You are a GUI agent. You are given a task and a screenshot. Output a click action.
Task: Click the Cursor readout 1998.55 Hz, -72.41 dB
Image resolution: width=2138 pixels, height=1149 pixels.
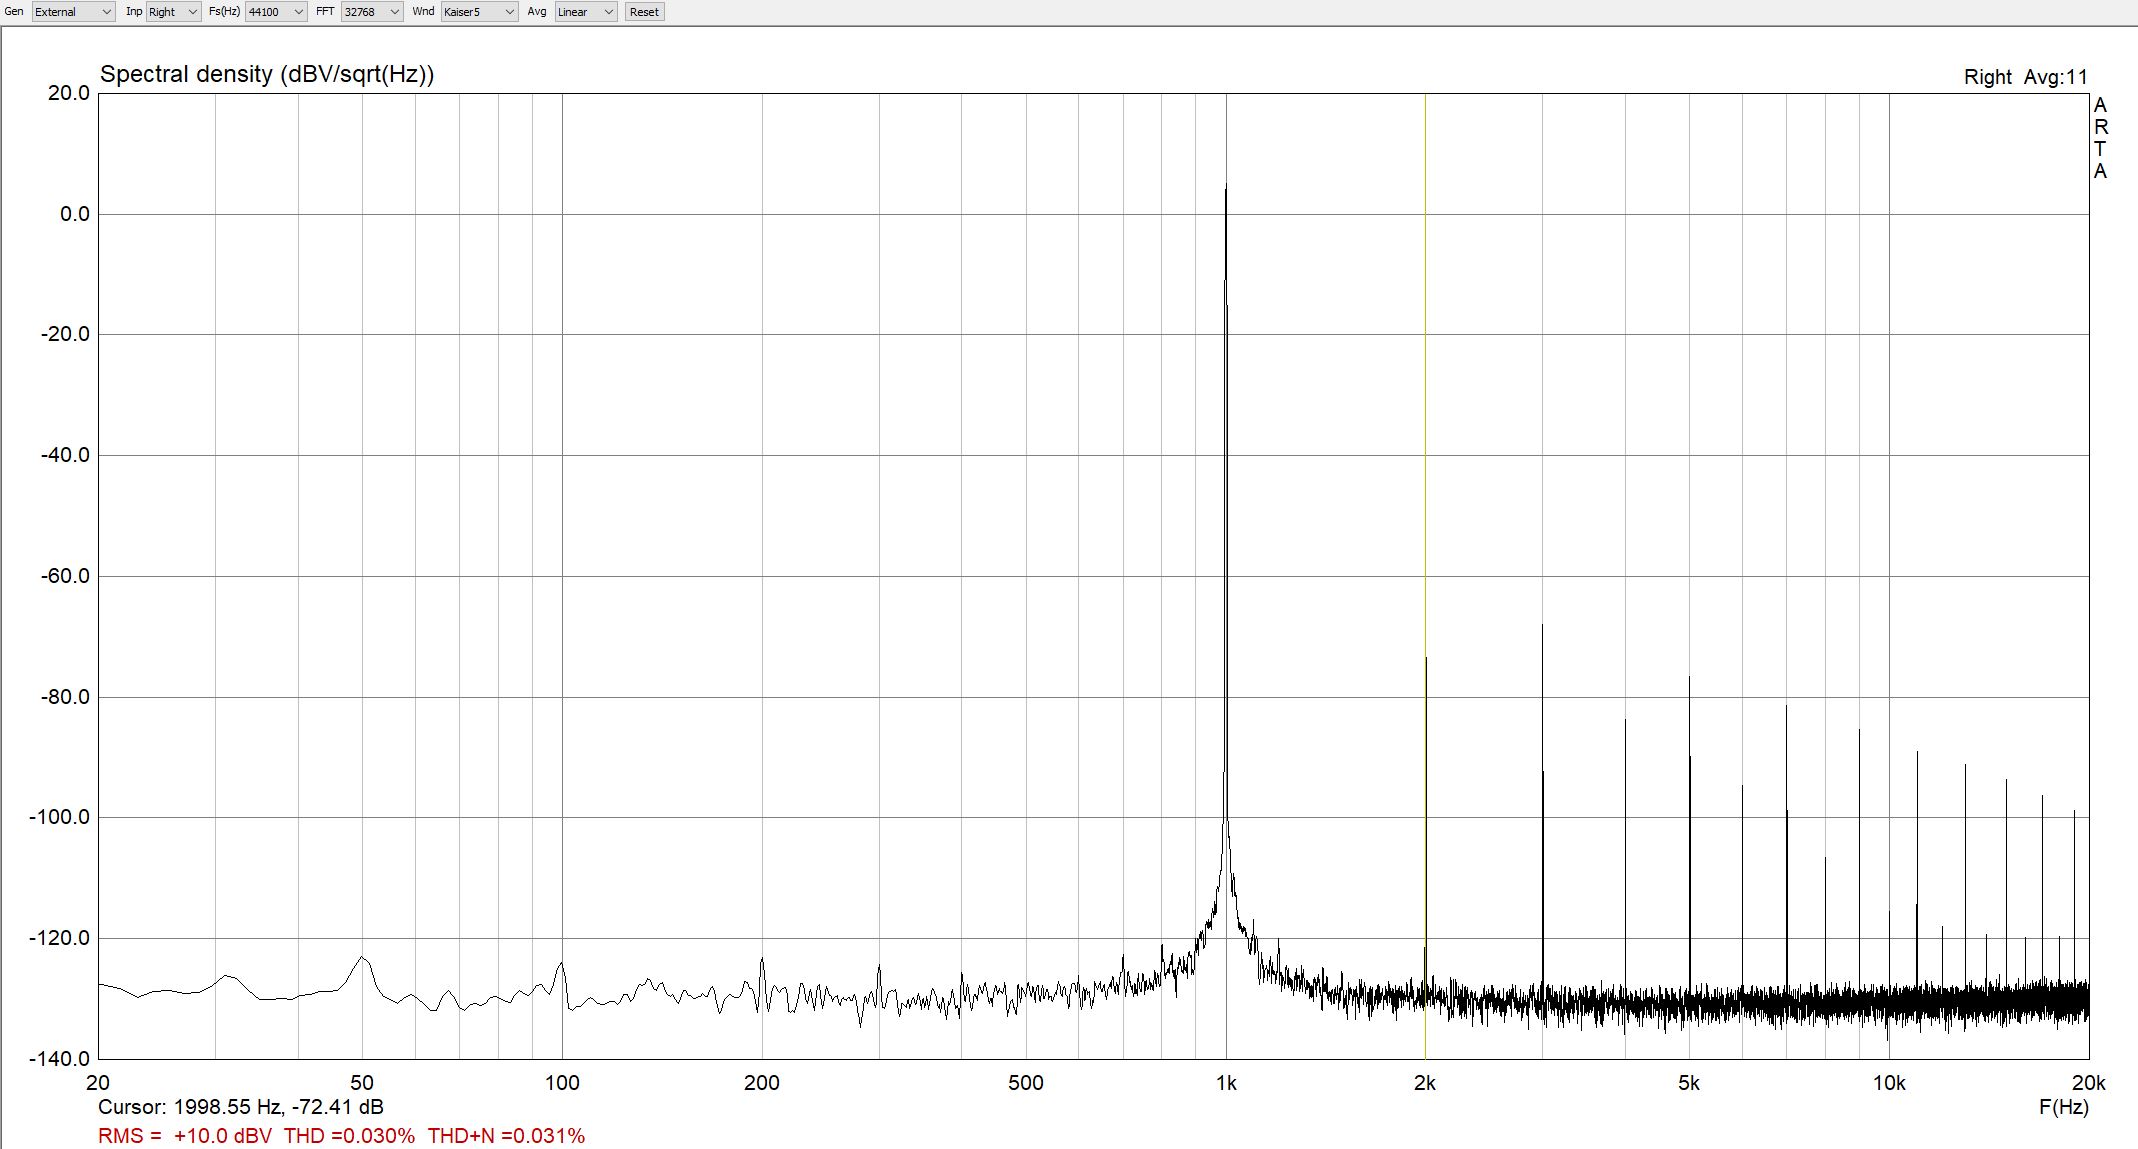tap(241, 1107)
